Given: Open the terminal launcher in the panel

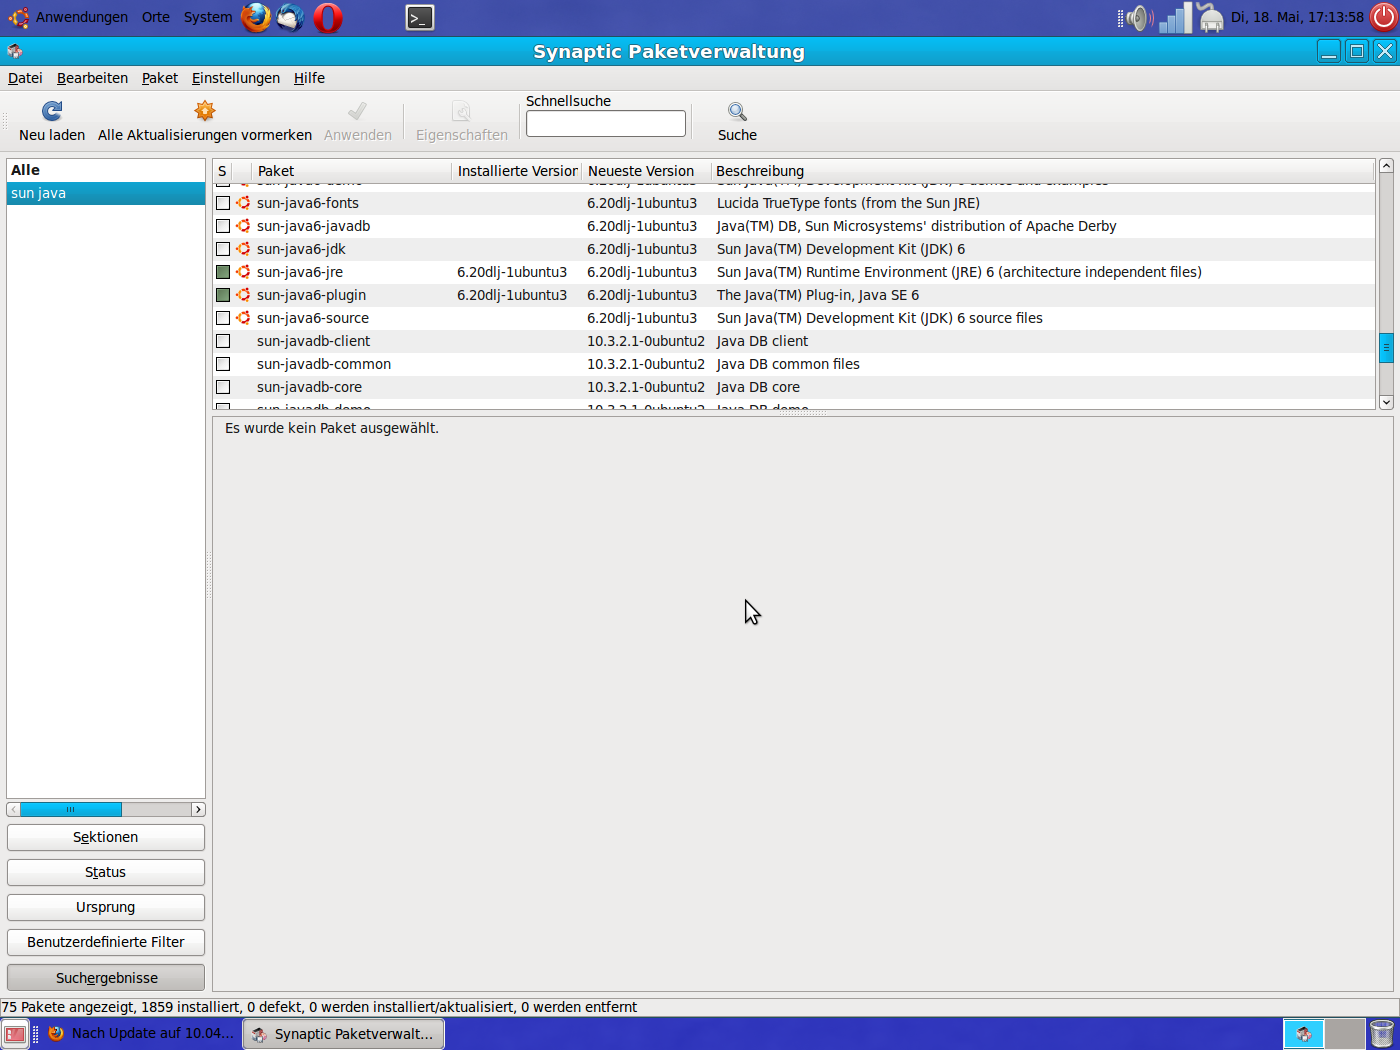Looking at the screenshot, I should (420, 17).
